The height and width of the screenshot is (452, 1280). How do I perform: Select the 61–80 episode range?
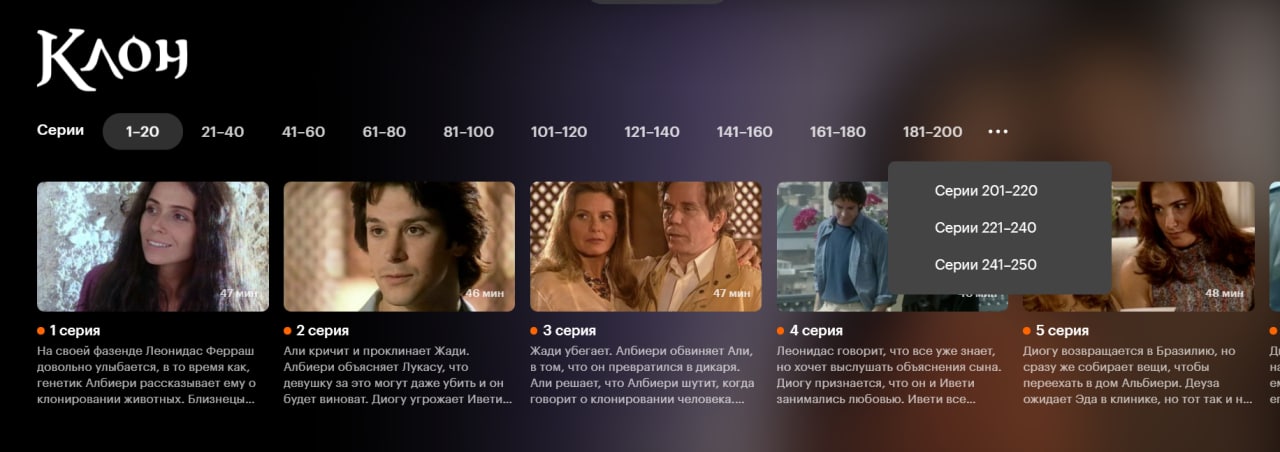[x=384, y=132]
